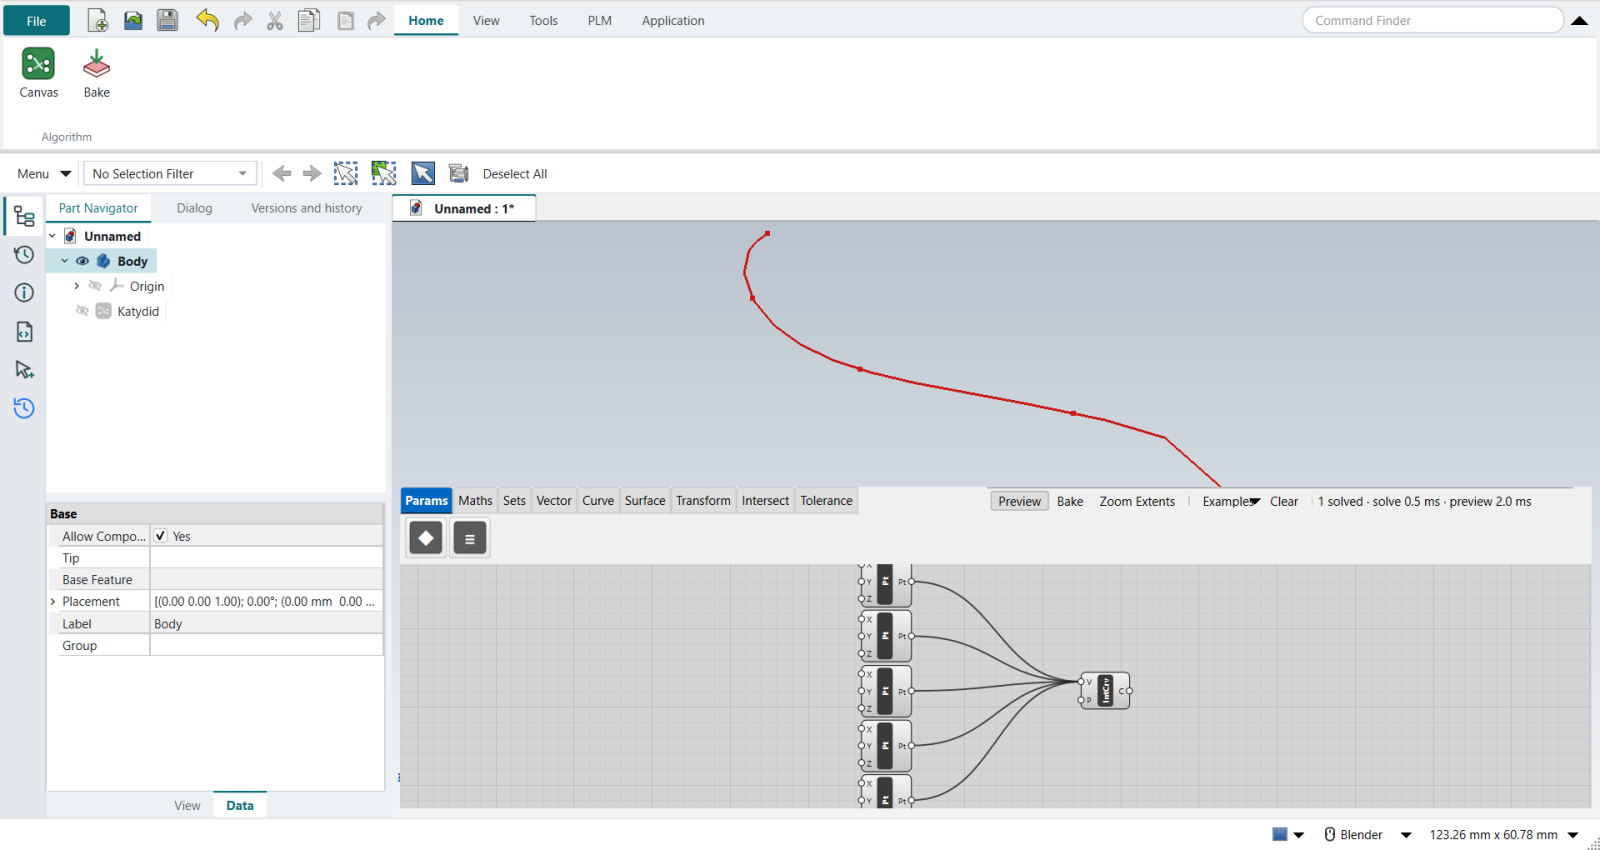Open the Canvas algorithm tool

(x=38, y=73)
